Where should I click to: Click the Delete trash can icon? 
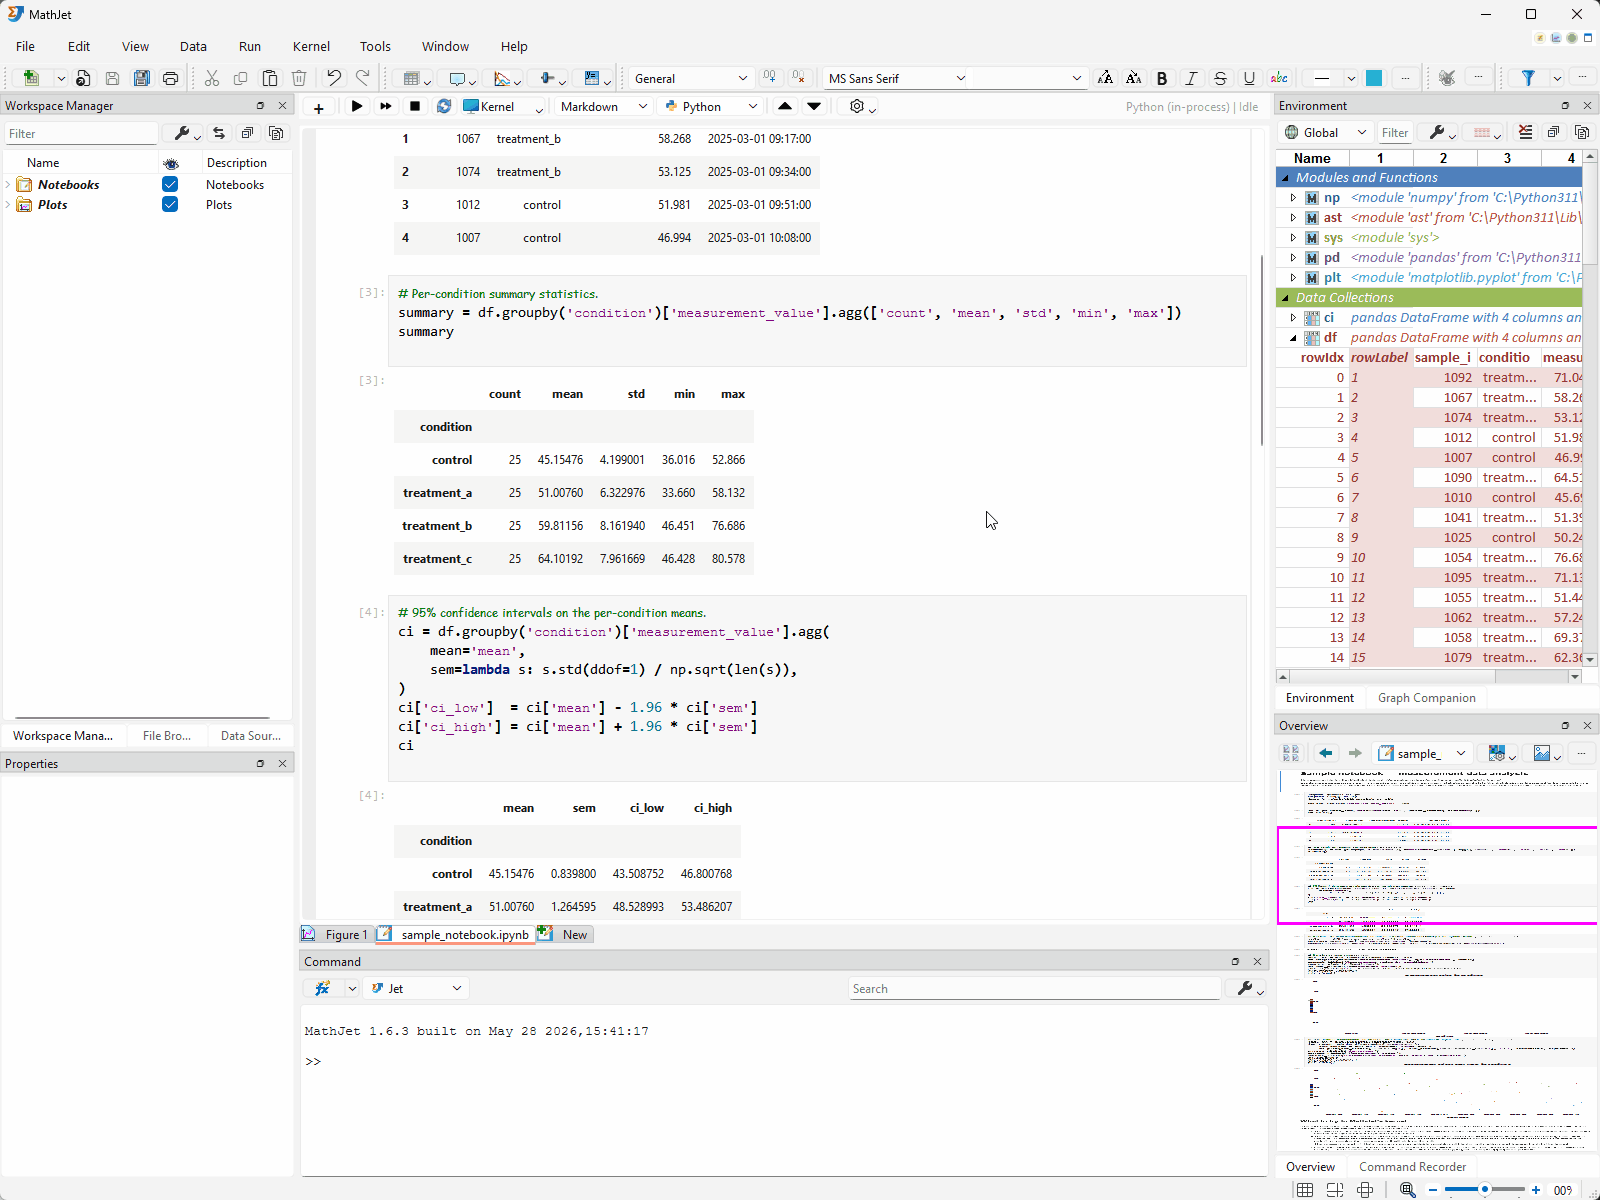(299, 78)
